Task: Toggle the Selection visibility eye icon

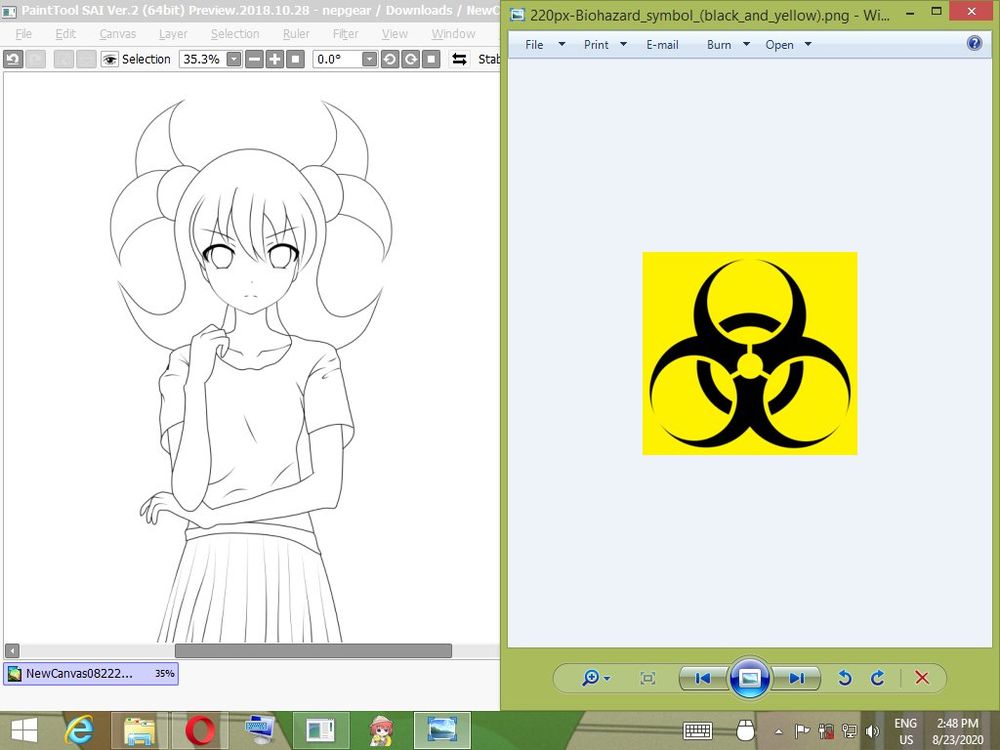Action: [x=110, y=59]
